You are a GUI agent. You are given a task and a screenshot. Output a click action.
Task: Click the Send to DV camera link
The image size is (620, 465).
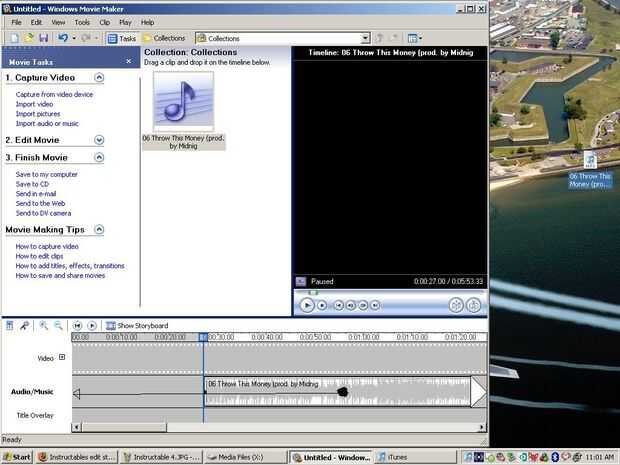[43, 213]
